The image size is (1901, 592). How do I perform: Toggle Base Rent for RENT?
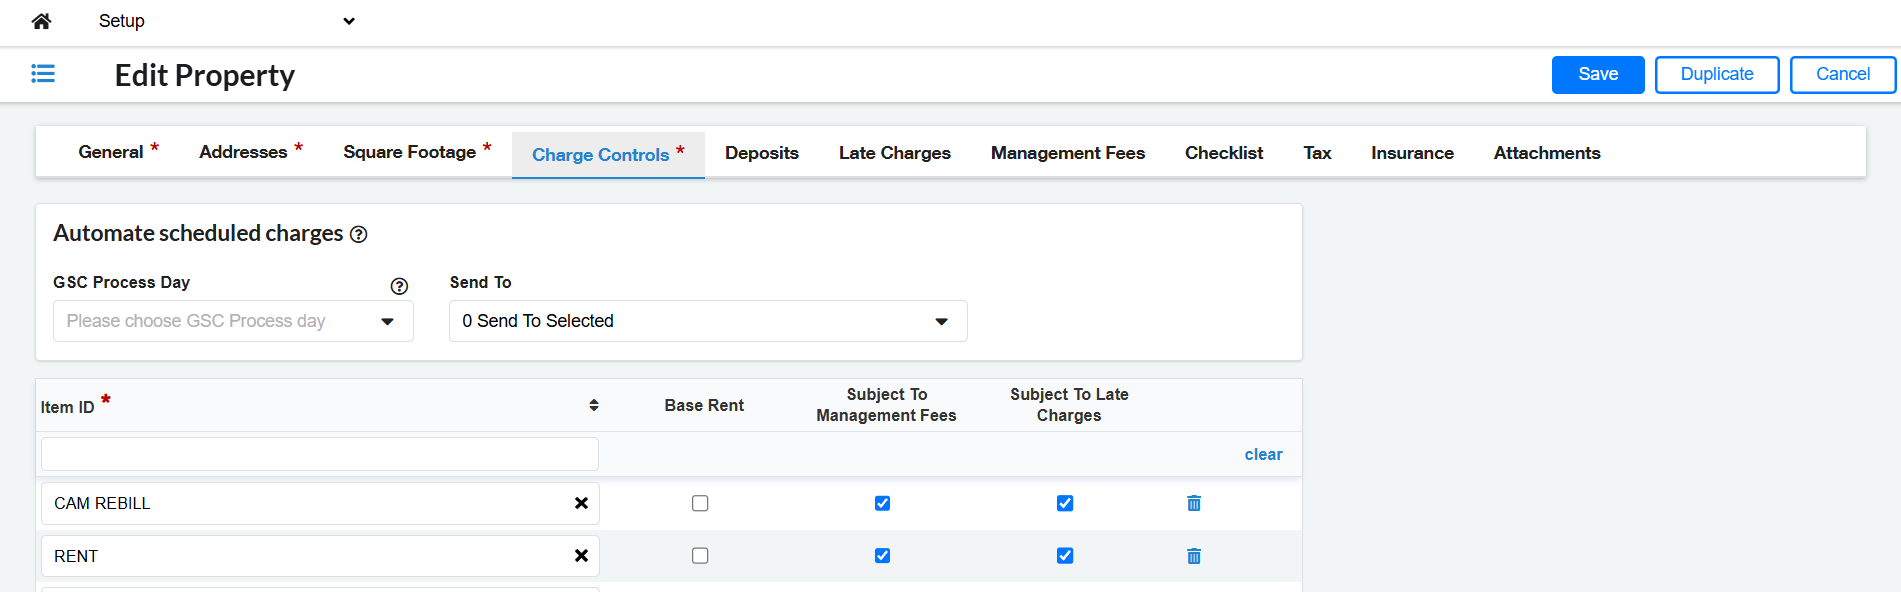(700, 556)
